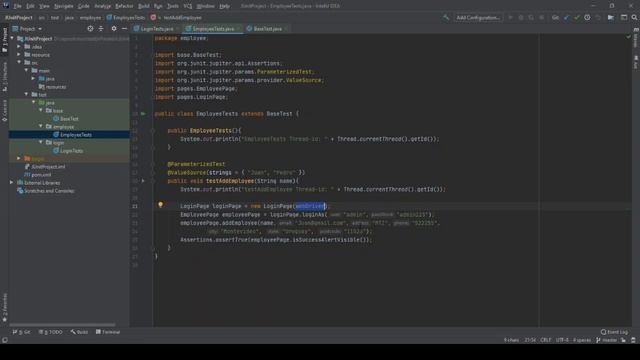Click the Search Everywhere magnifier icon
This screenshot has width=640, height=360.
634,18
